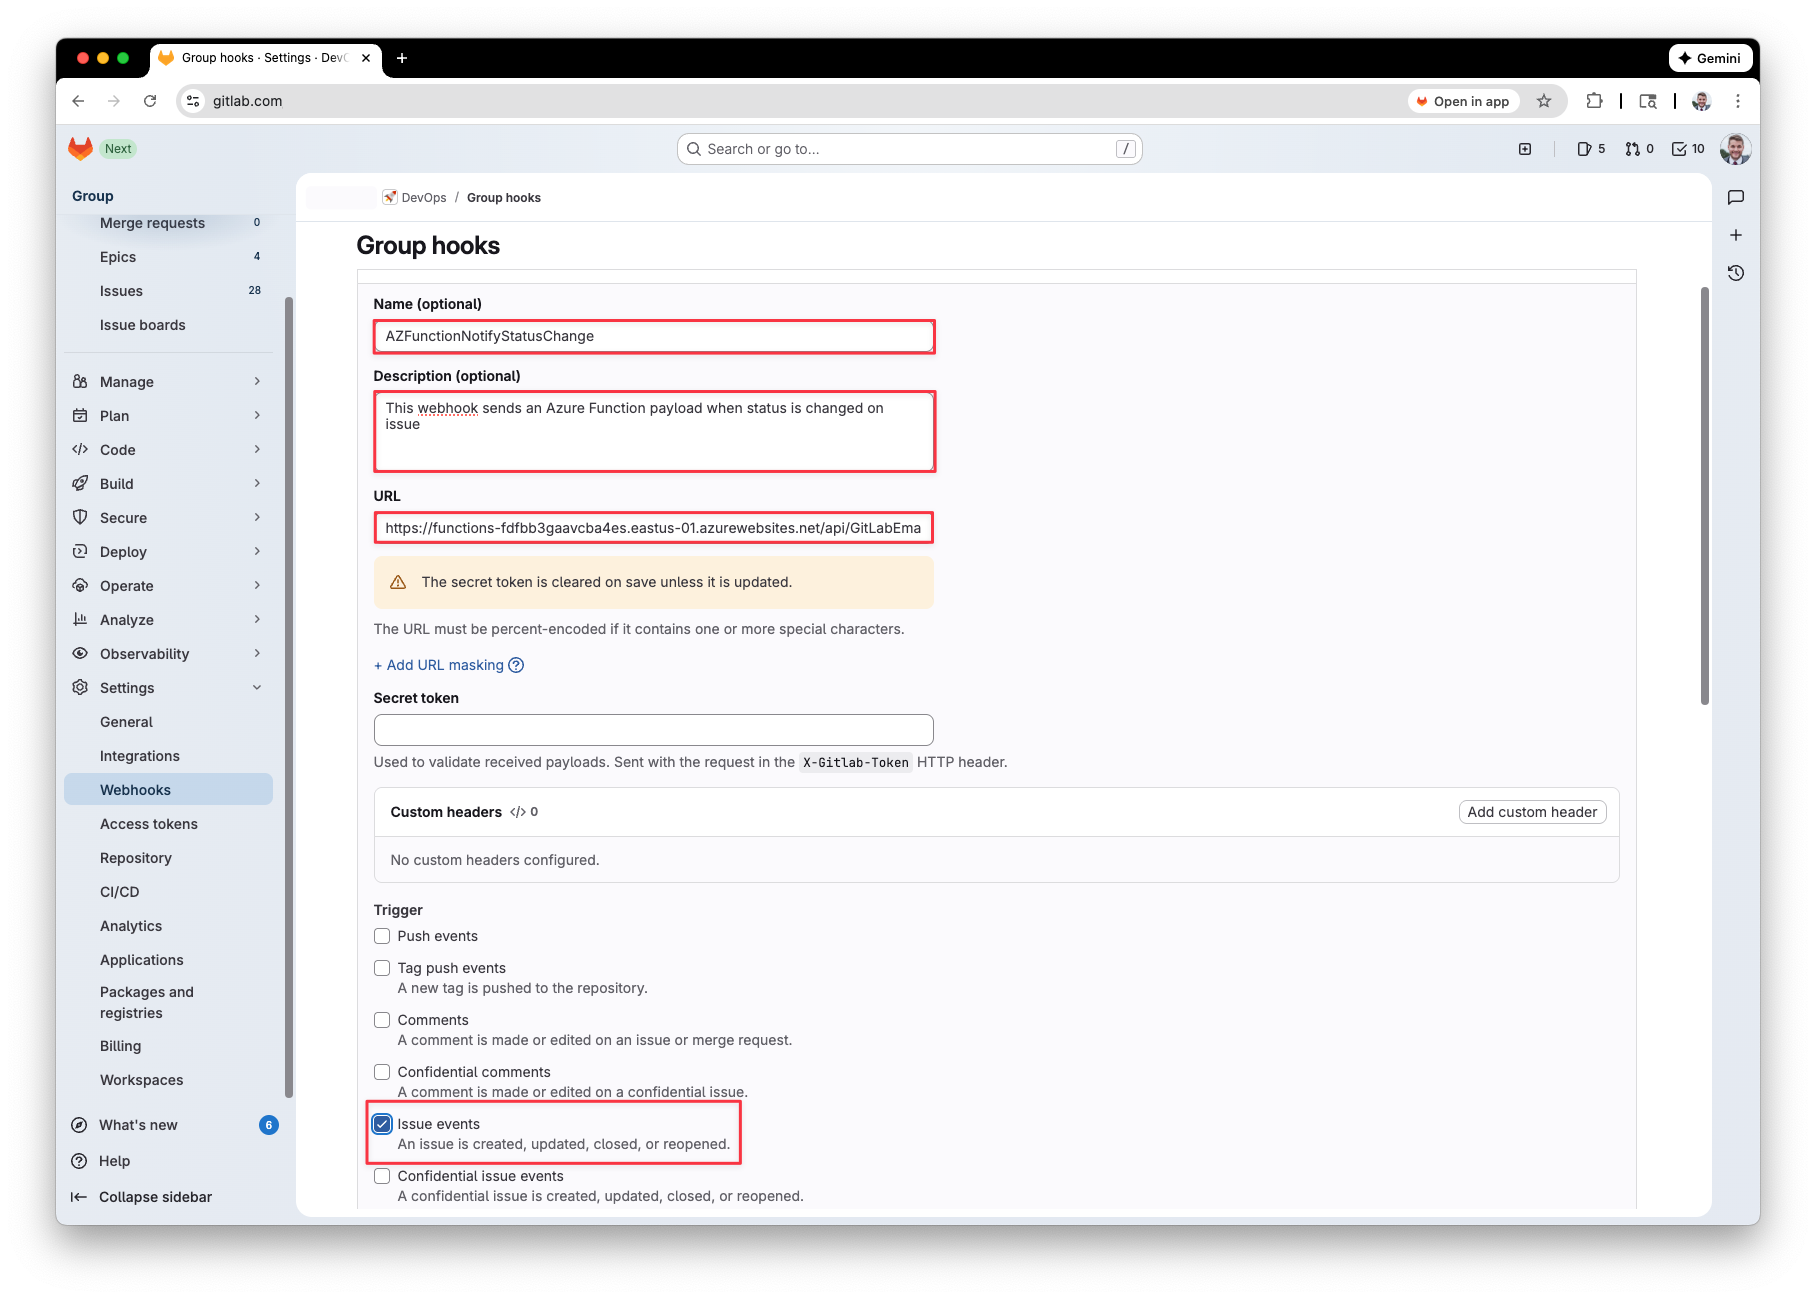Click the history clock icon in right rail
This screenshot has height=1299, width=1816.
pos(1736,273)
